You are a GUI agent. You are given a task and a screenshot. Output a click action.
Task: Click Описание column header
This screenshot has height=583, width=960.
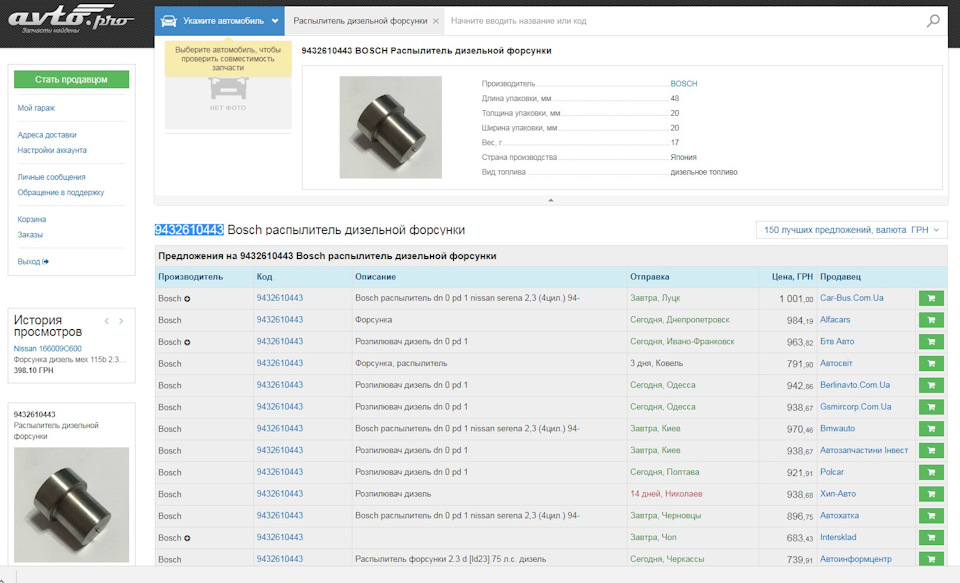(375, 277)
